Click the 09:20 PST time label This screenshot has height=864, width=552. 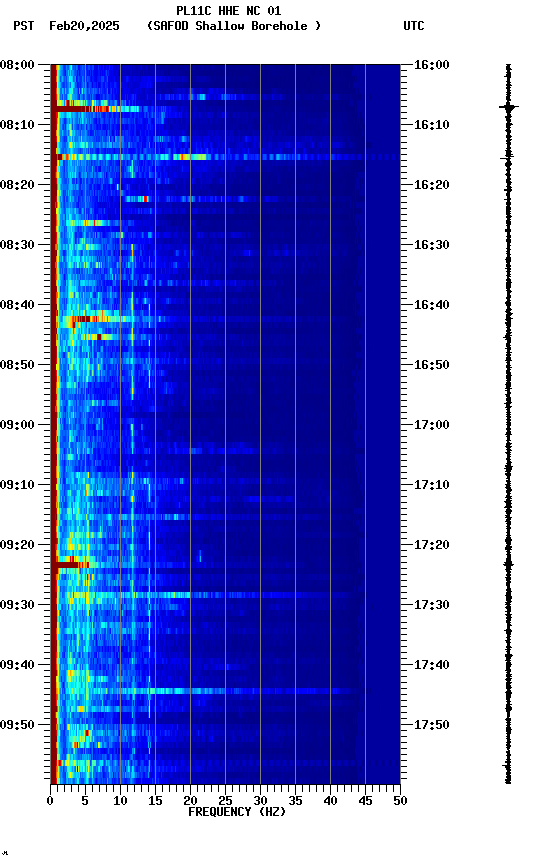click(x=17, y=545)
